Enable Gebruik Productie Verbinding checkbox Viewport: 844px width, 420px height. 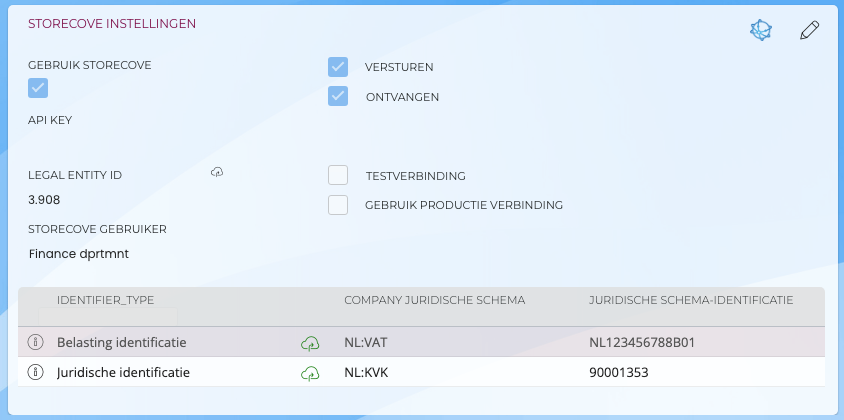point(338,205)
